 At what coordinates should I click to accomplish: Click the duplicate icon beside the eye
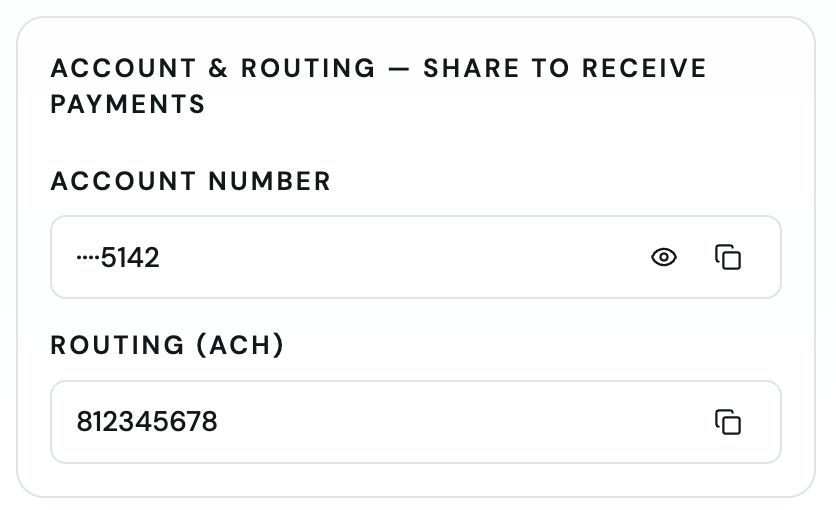pyautogui.click(x=728, y=257)
